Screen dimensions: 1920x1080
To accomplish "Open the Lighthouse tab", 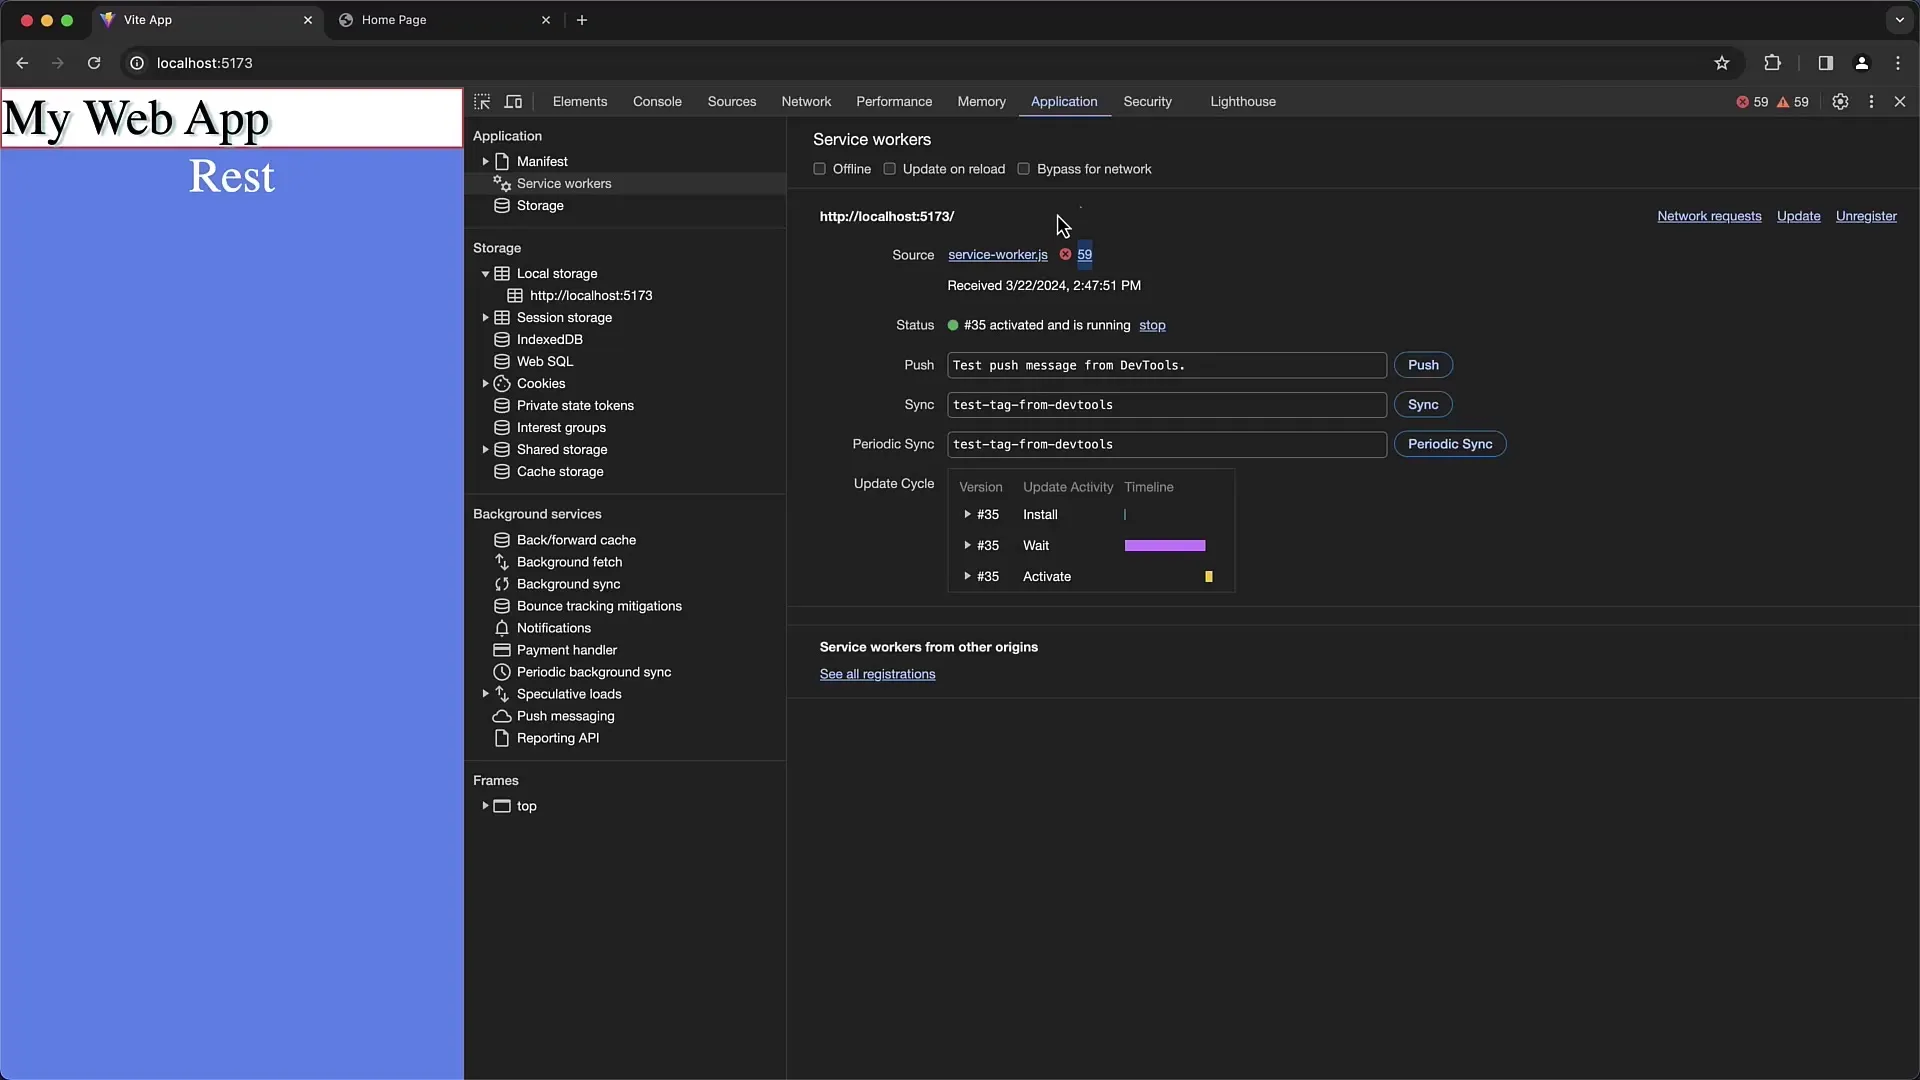I will [x=1242, y=102].
